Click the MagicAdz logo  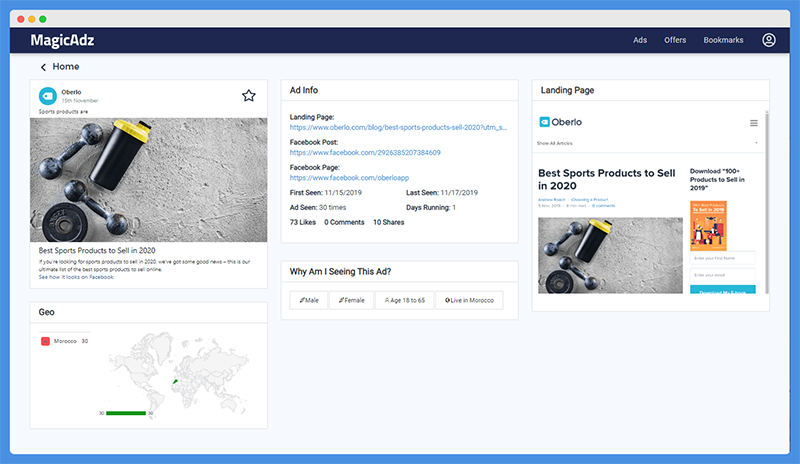click(62, 40)
